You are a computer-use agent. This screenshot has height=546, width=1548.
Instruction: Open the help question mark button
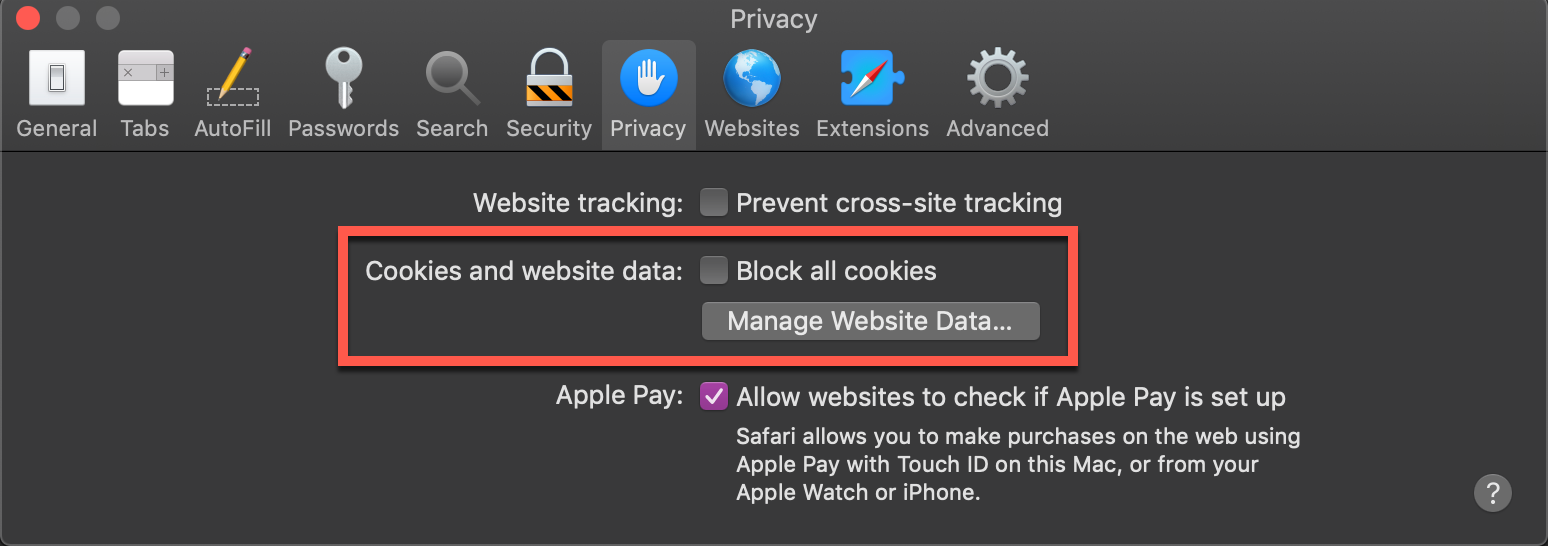coord(1492,492)
